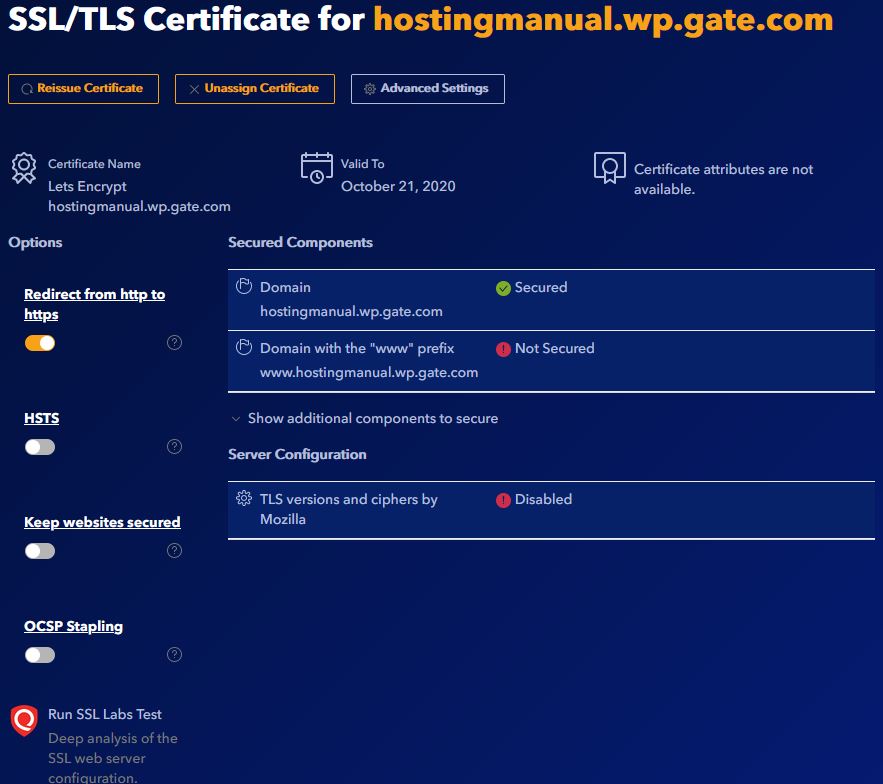The width and height of the screenshot is (883, 784).
Task: Open the Keep websites secured link
Action: tap(101, 521)
